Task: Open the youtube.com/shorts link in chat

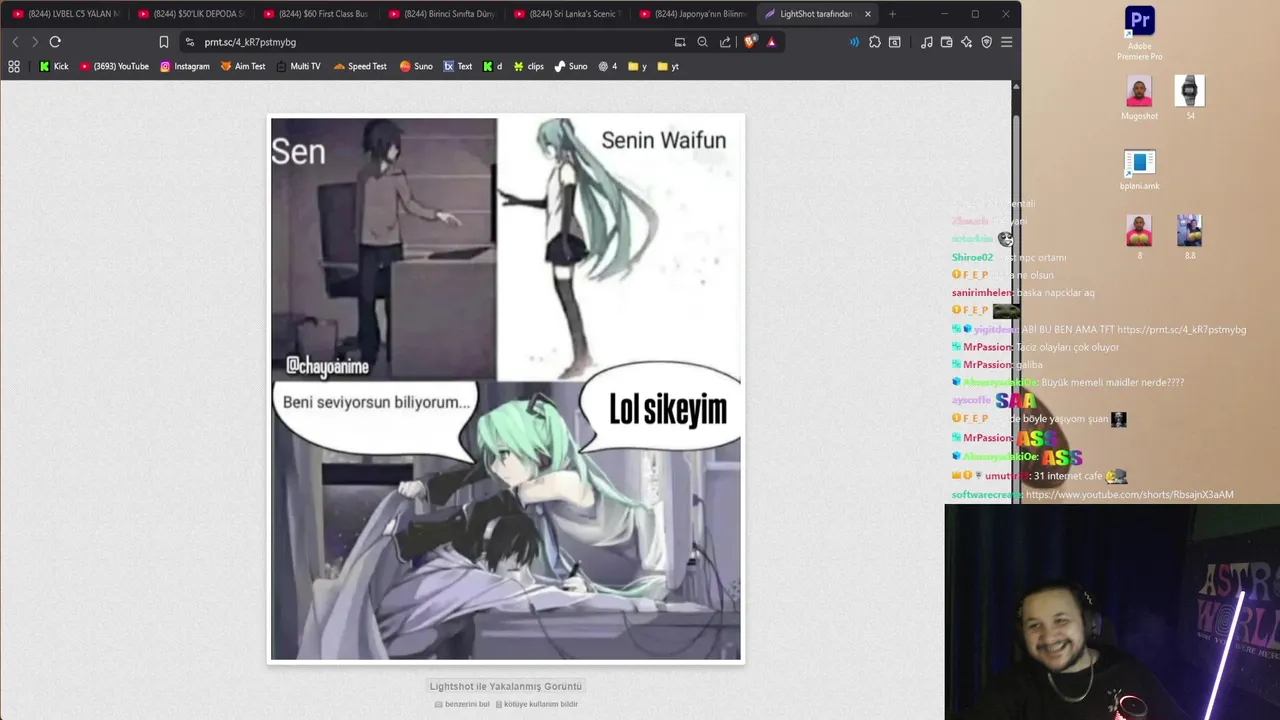Action: (1129, 495)
